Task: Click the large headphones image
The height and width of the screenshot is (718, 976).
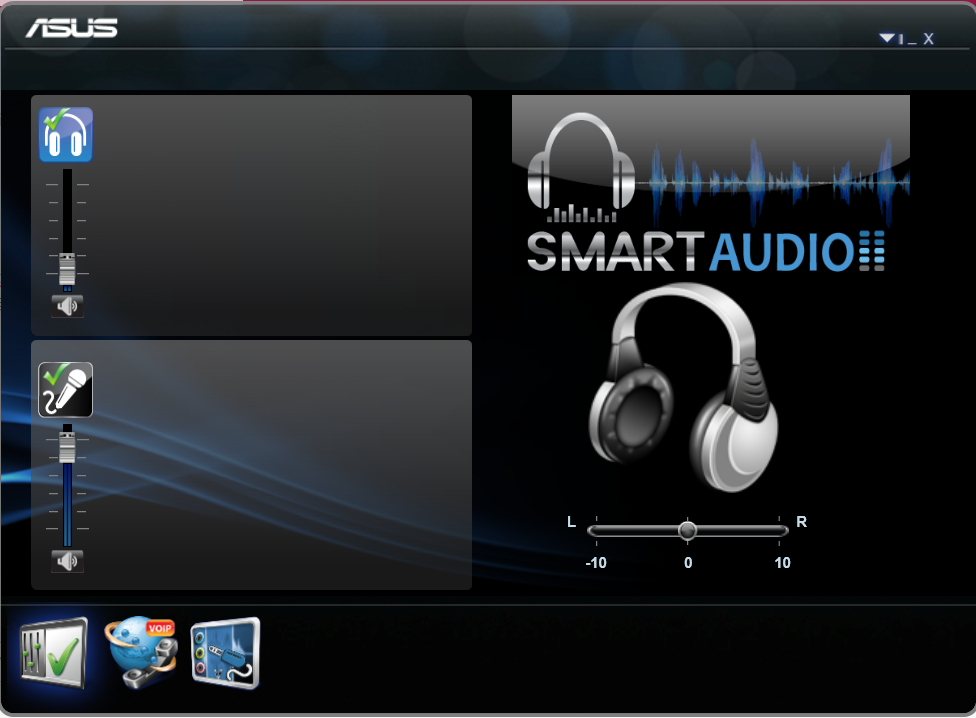Action: click(683, 387)
